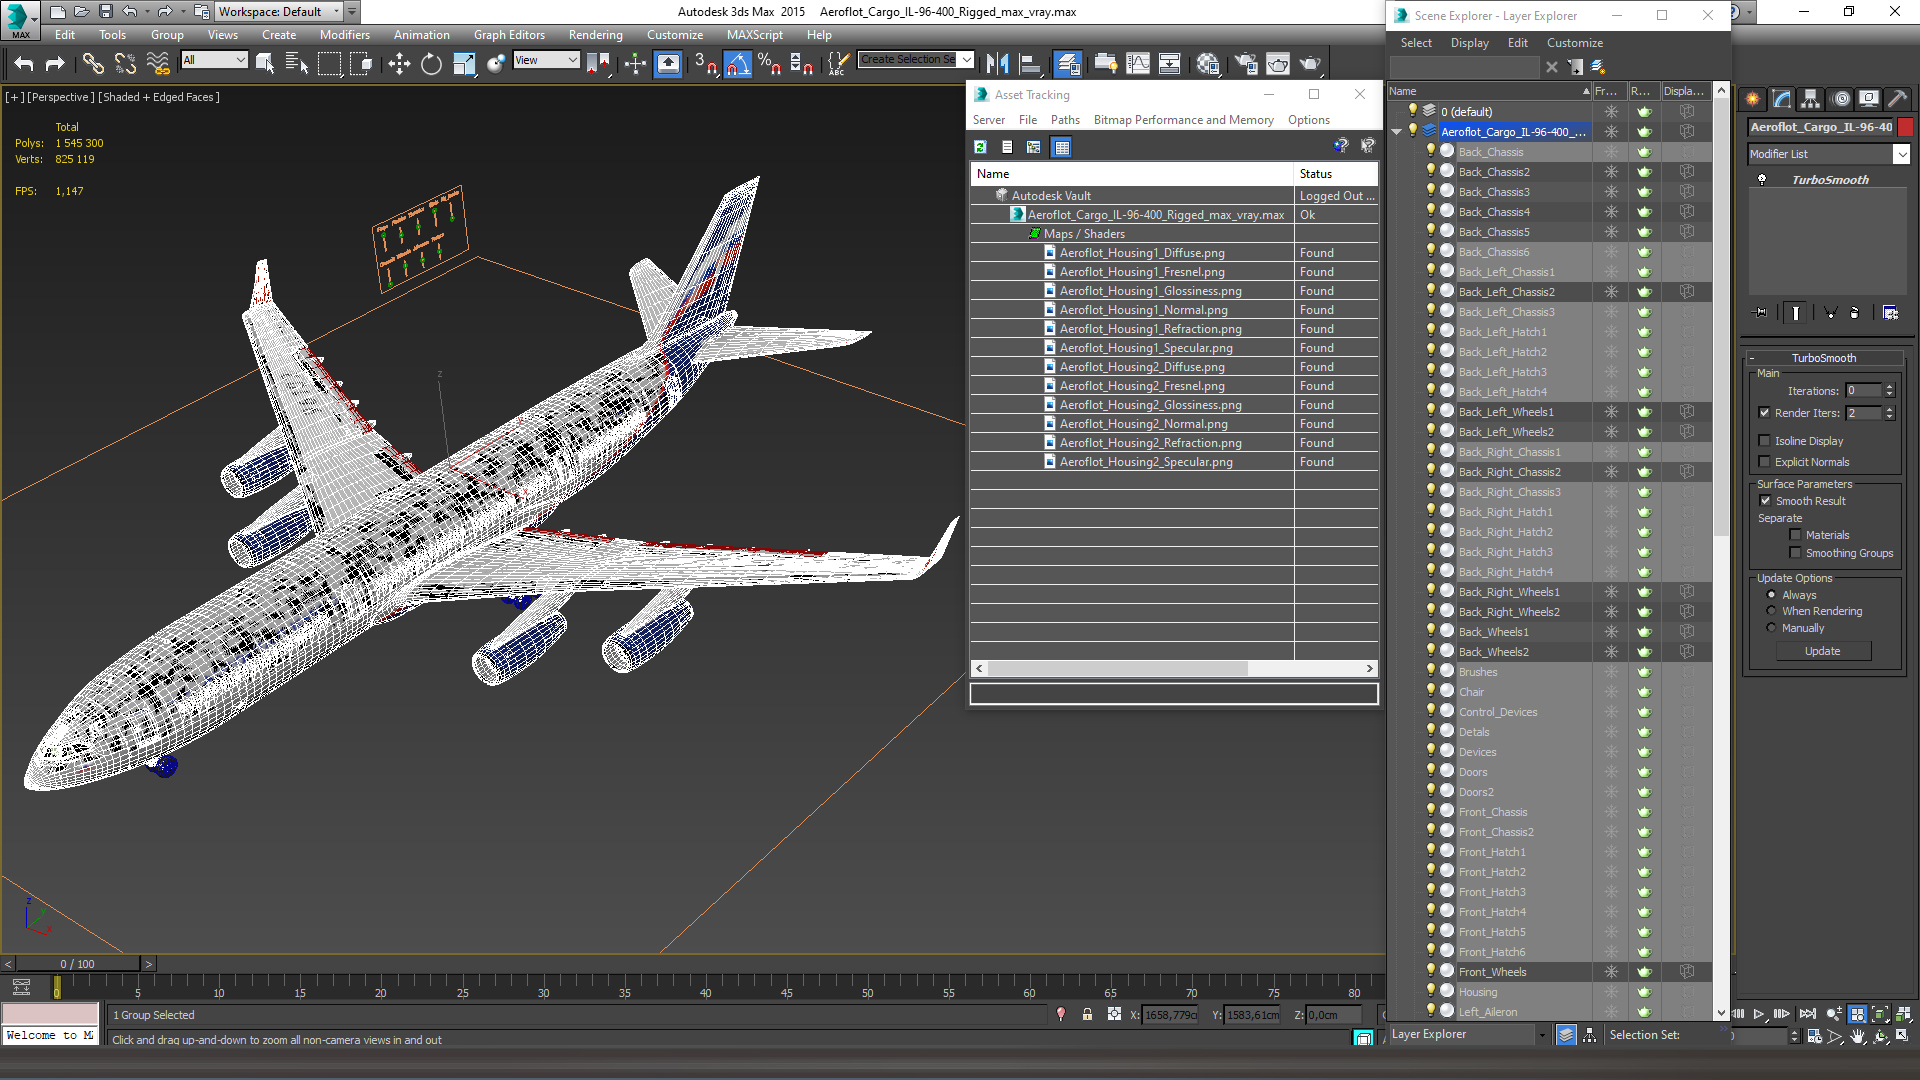Refresh the Asset Tracking list

(980, 147)
